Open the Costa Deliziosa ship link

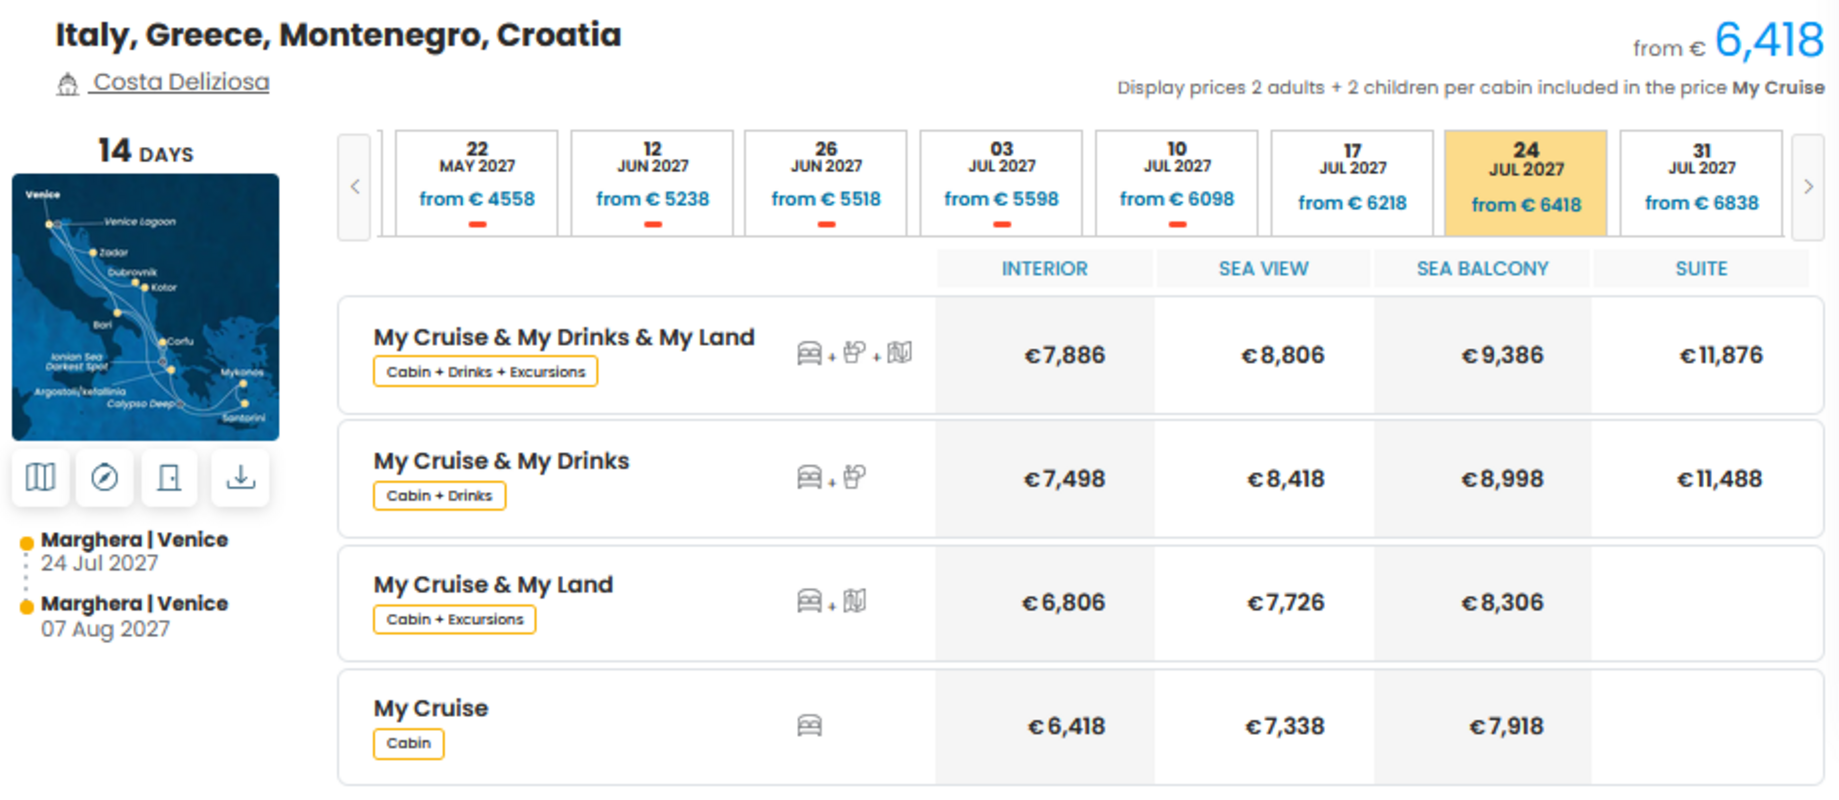click(181, 82)
